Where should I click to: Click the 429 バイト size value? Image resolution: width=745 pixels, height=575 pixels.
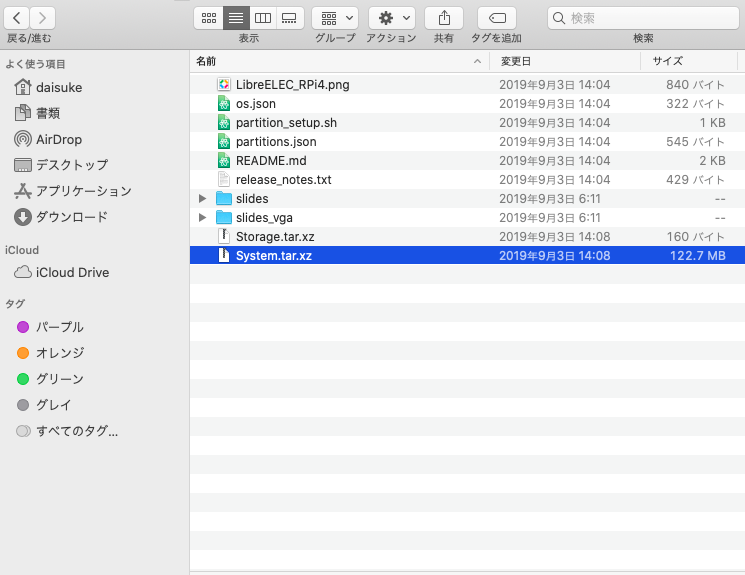[696, 180]
